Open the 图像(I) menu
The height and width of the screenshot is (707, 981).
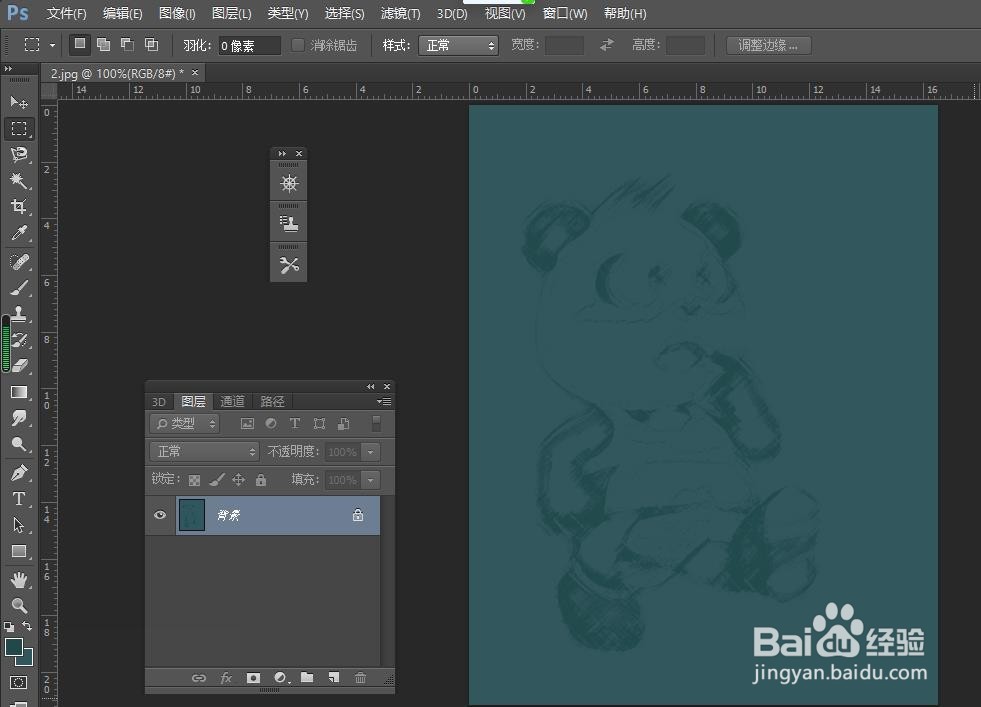(x=177, y=13)
